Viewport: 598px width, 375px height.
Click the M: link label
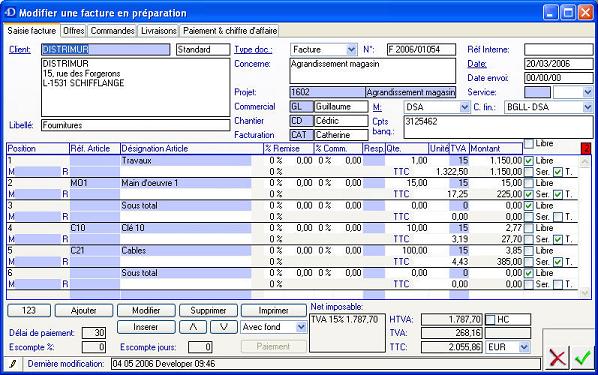(x=377, y=107)
